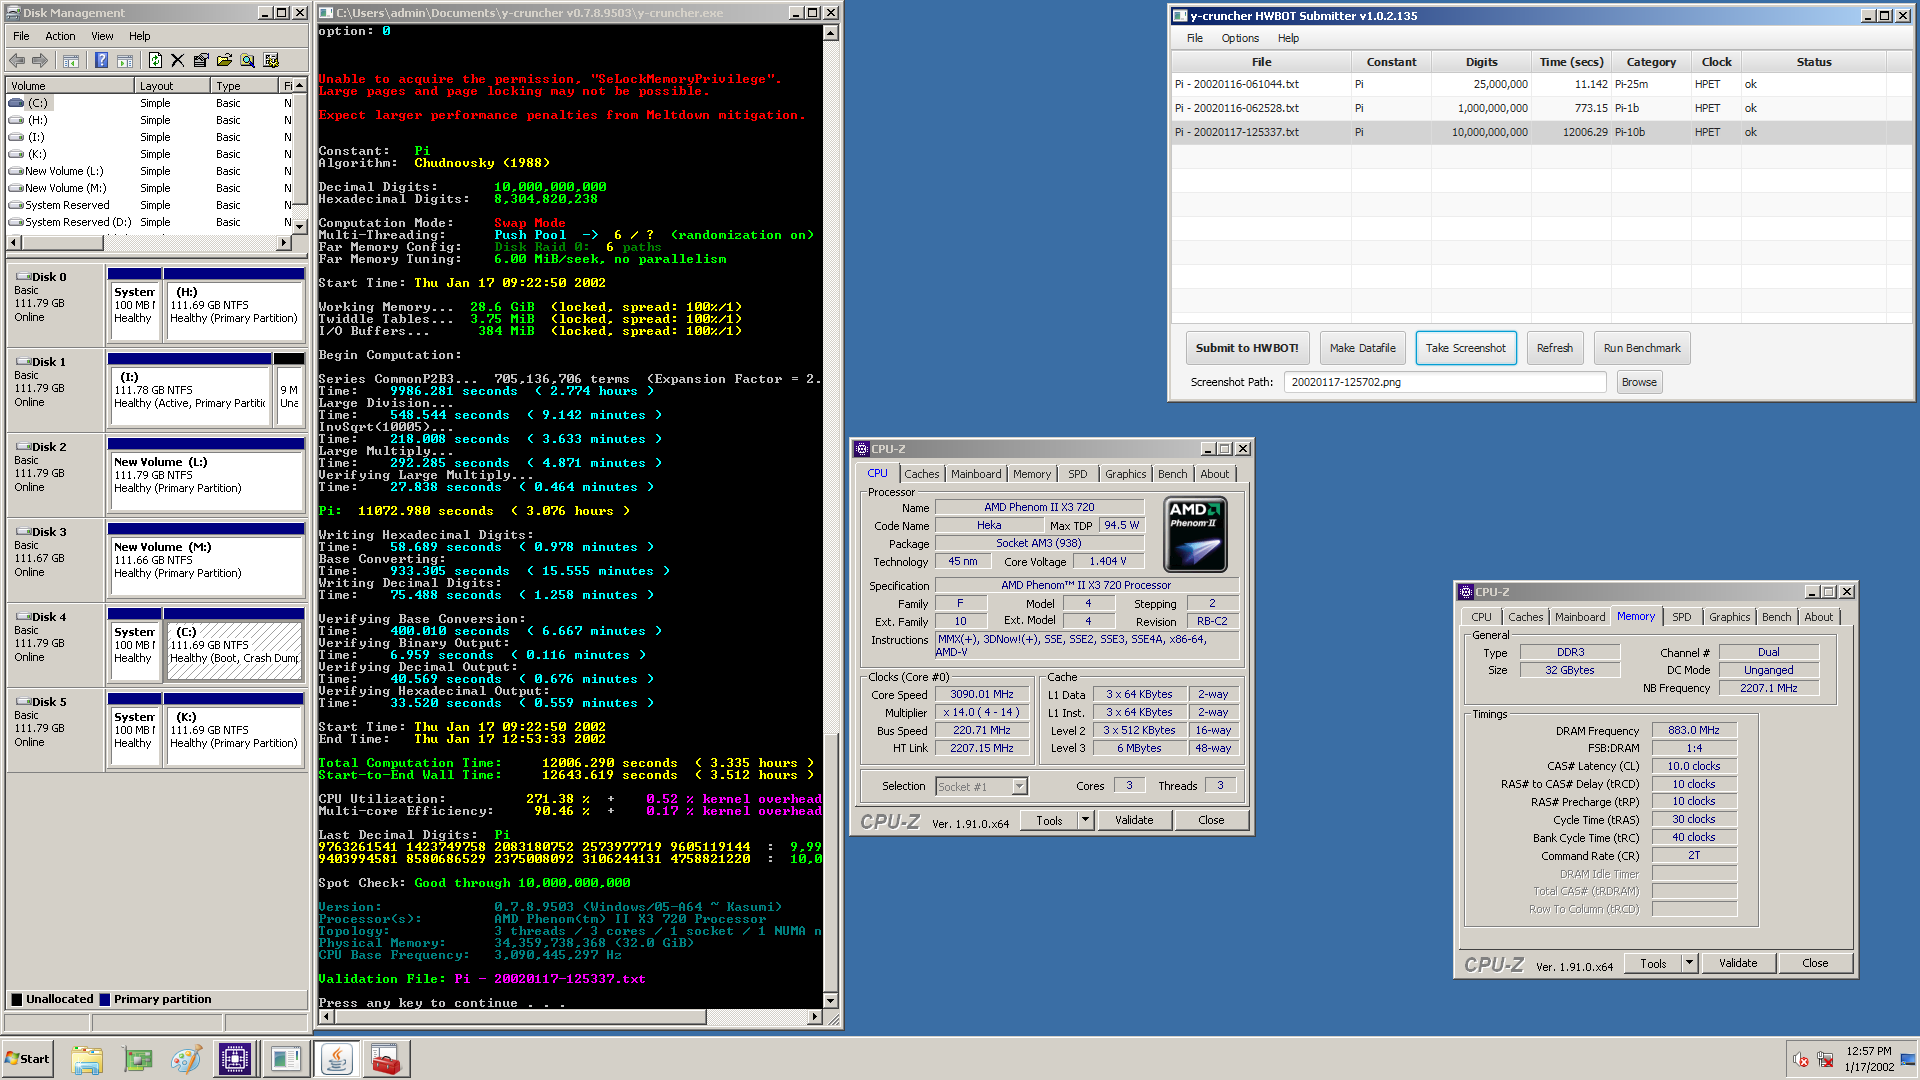This screenshot has width=1920, height=1080.
Task: Open the Action menu in Disk Management
Action: pyautogui.click(x=60, y=36)
